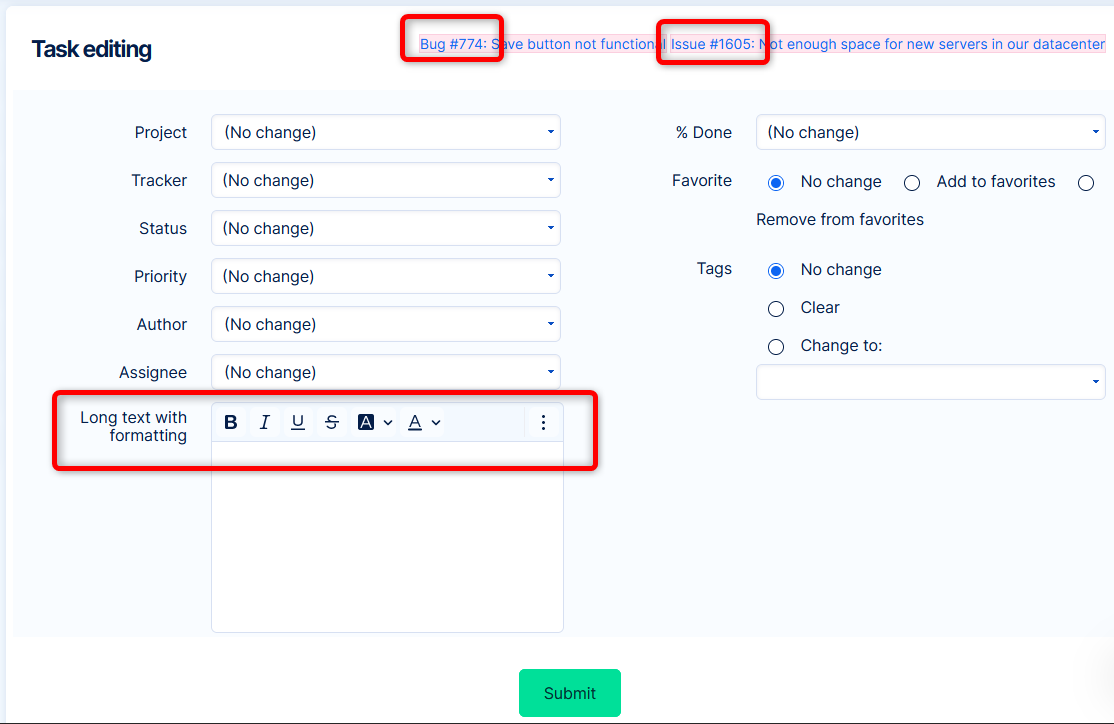Click the text background color icon
The image size is (1114, 724).
coord(366,422)
